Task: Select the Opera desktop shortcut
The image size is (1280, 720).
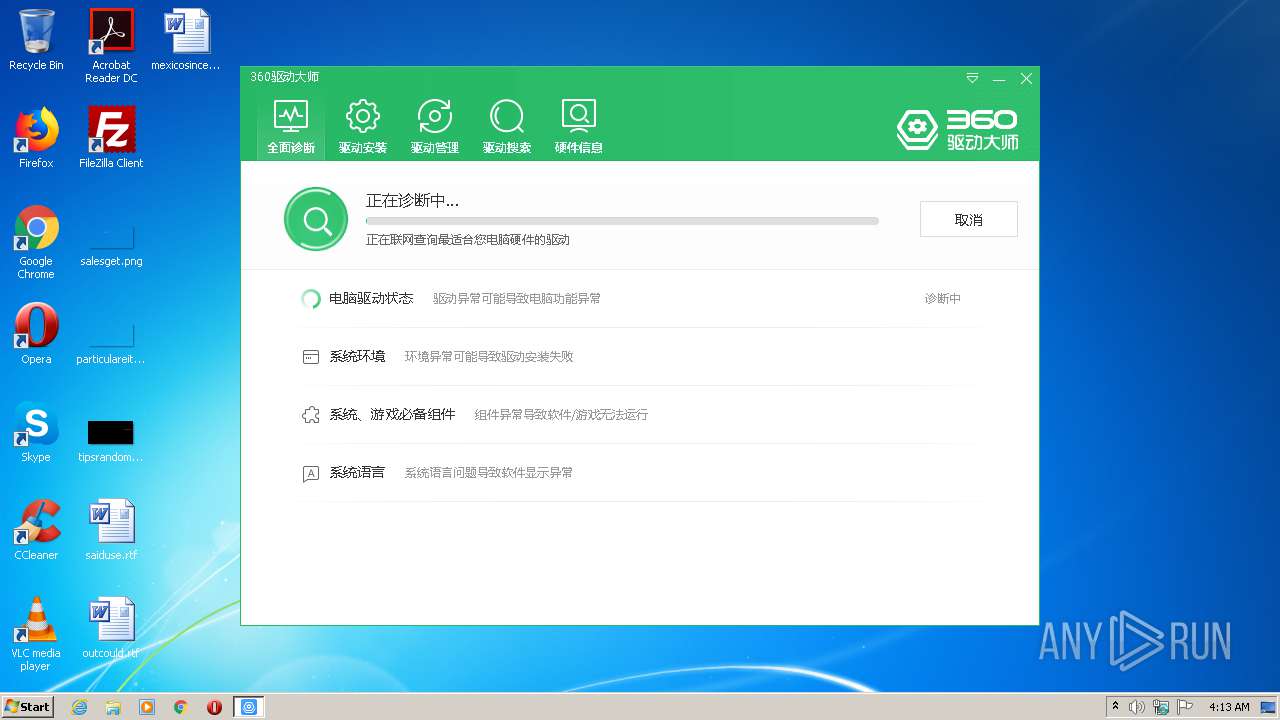Action: pos(36,334)
